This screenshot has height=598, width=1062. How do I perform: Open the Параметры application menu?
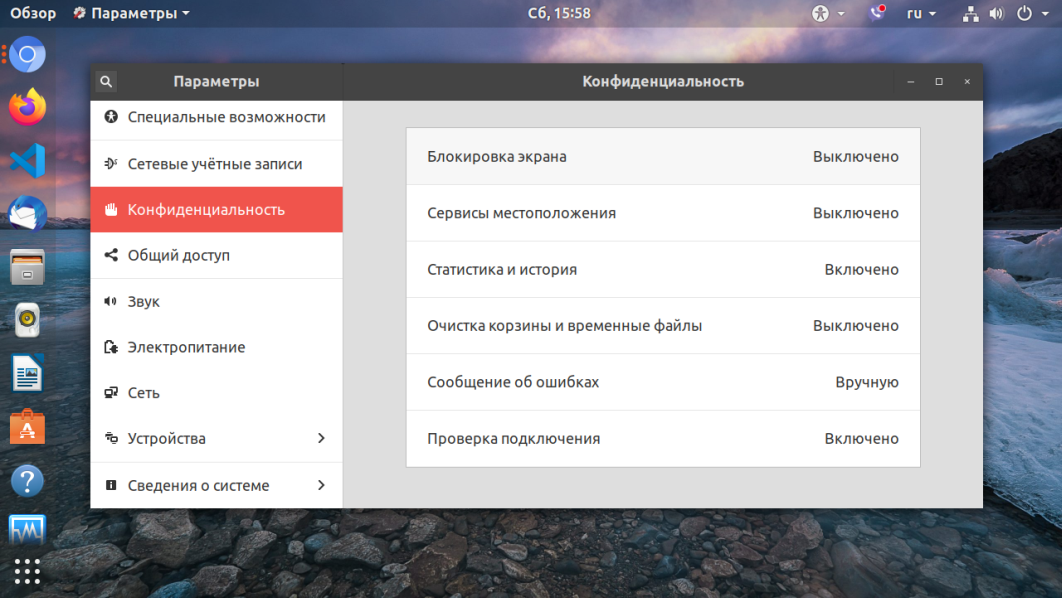tap(131, 14)
